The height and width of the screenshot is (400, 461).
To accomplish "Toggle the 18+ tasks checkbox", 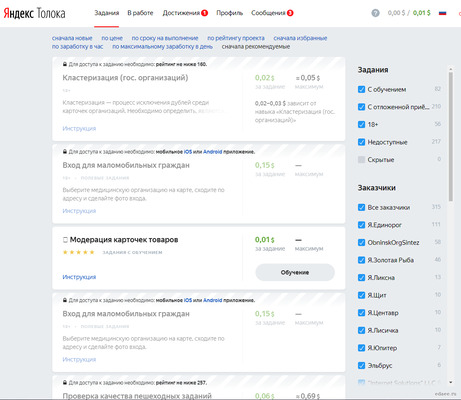I will coord(361,124).
